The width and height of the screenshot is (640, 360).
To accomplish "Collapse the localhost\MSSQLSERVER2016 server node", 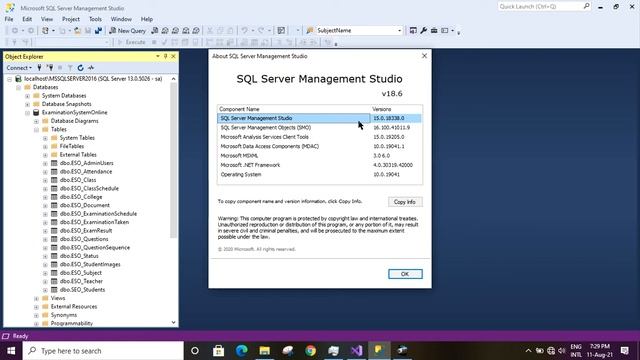I will (9, 79).
